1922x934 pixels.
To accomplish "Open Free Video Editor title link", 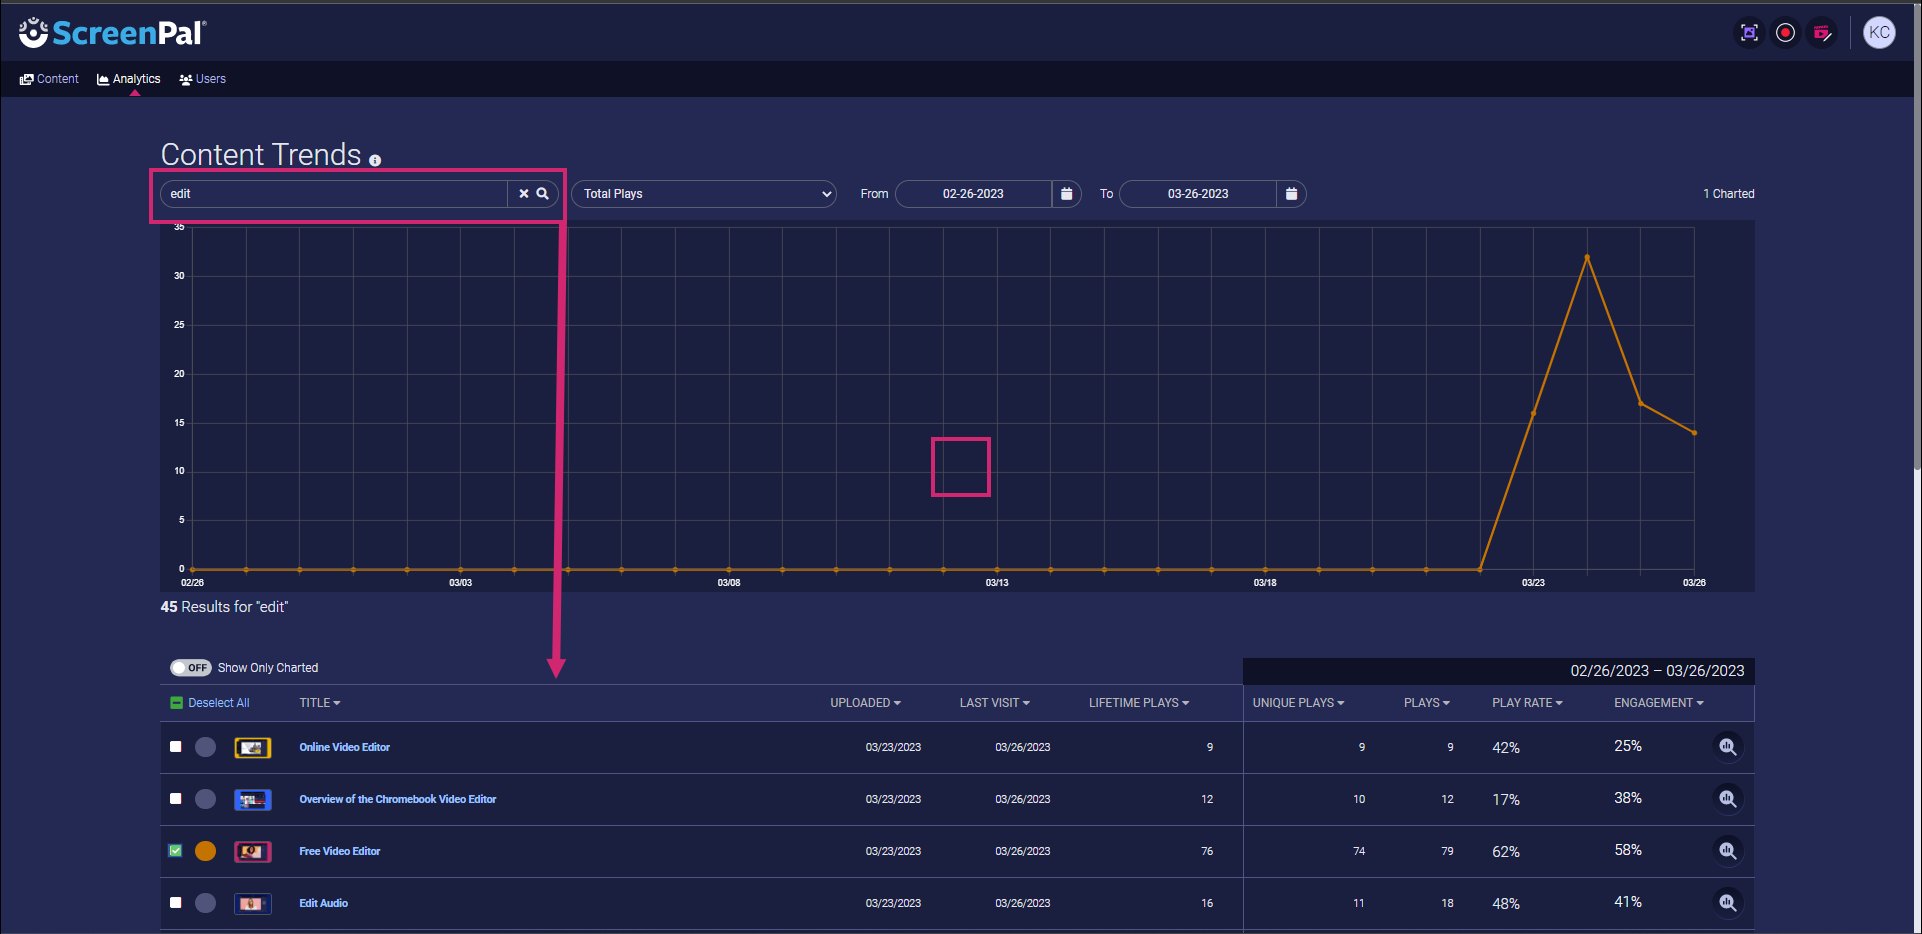I will pyautogui.click(x=340, y=851).
